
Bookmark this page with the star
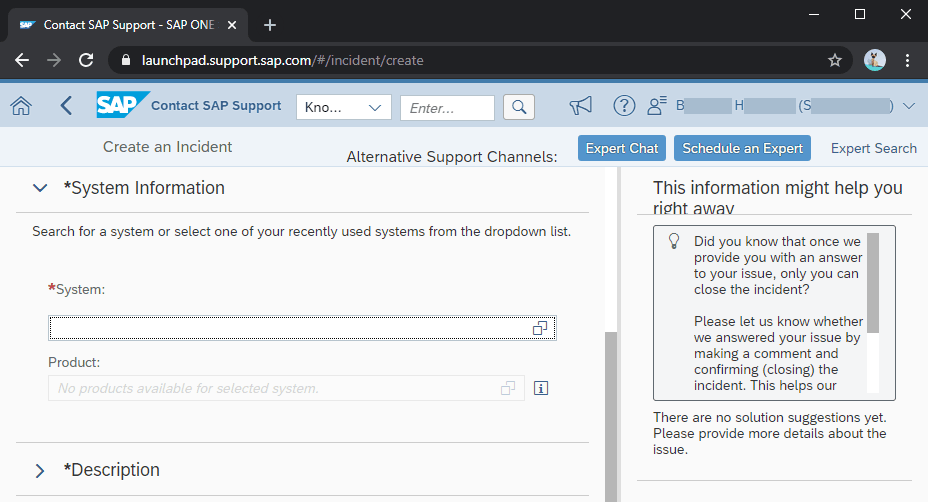834,60
